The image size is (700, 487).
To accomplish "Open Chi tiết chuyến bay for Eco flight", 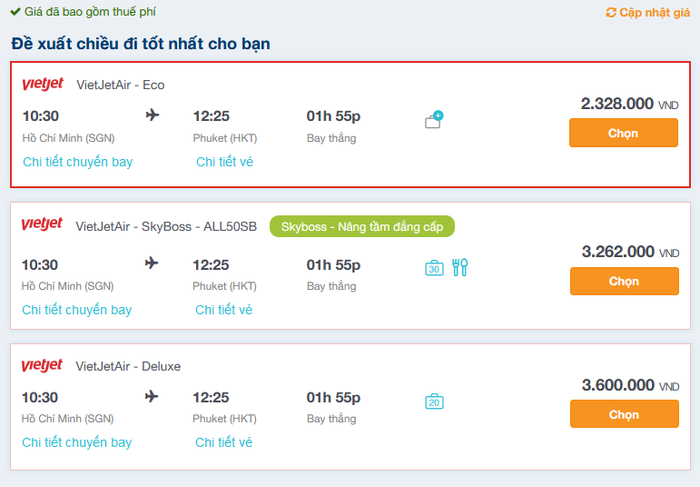I will (78, 162).
